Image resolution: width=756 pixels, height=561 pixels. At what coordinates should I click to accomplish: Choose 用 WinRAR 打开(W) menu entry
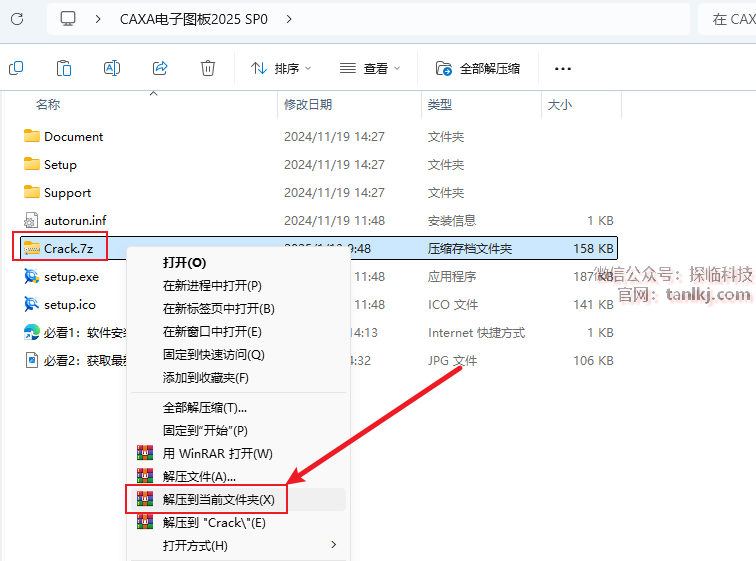(217, 454)
